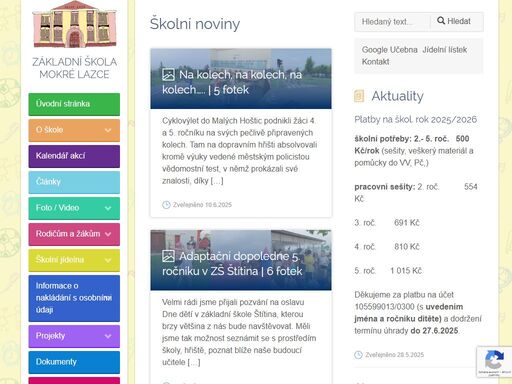
Task: Open article Na kolech, na kolech, na kolech
Action: click(232, 82)
